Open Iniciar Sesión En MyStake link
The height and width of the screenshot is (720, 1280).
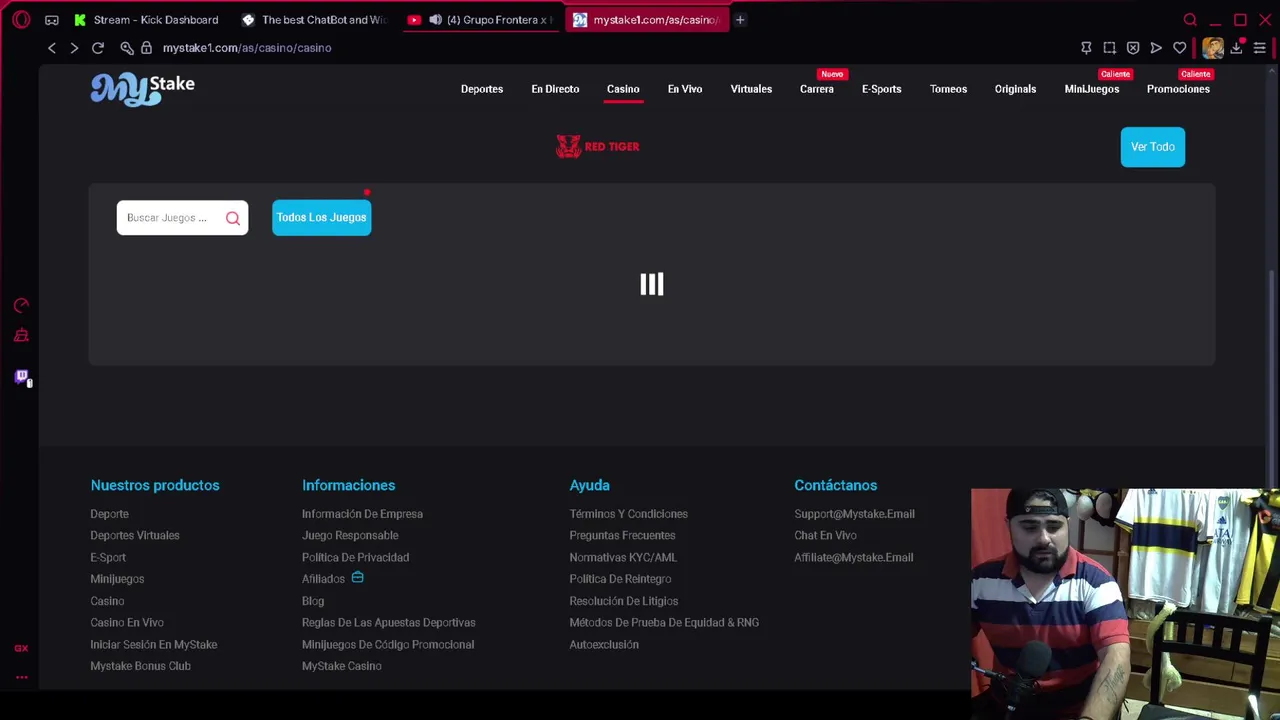(x=154, y=644)
